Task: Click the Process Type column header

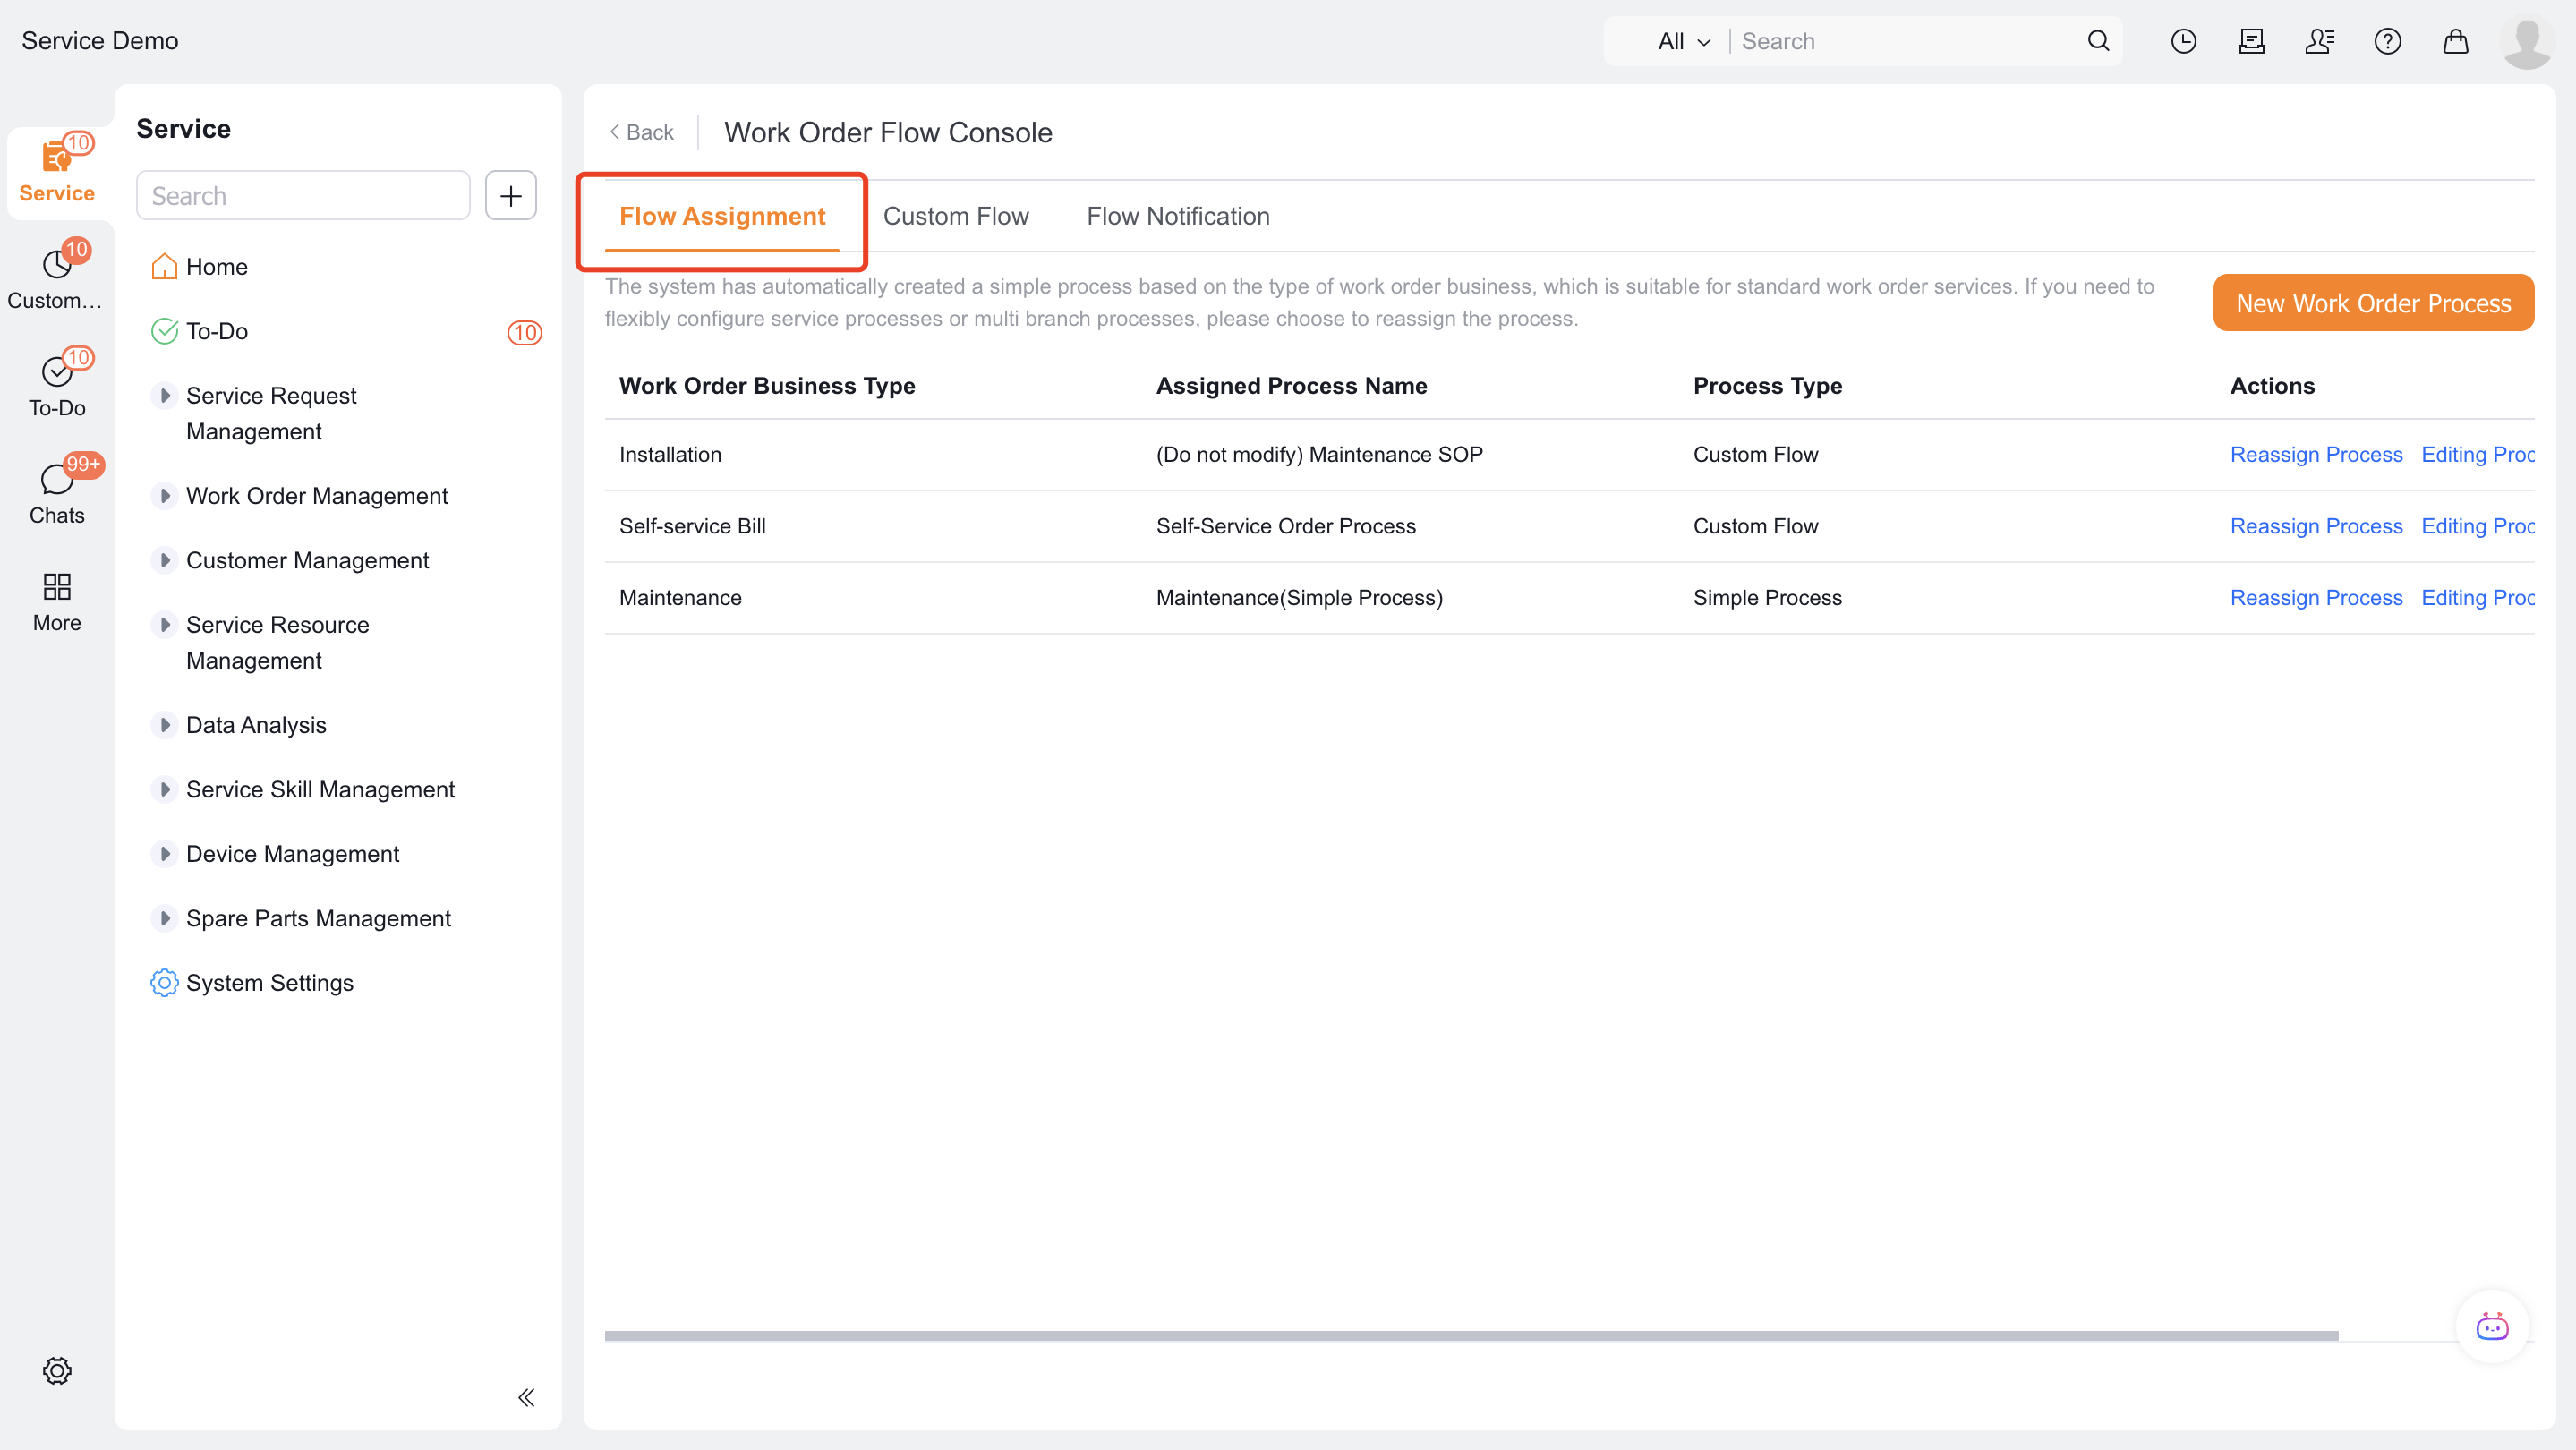Action: 1767,386
